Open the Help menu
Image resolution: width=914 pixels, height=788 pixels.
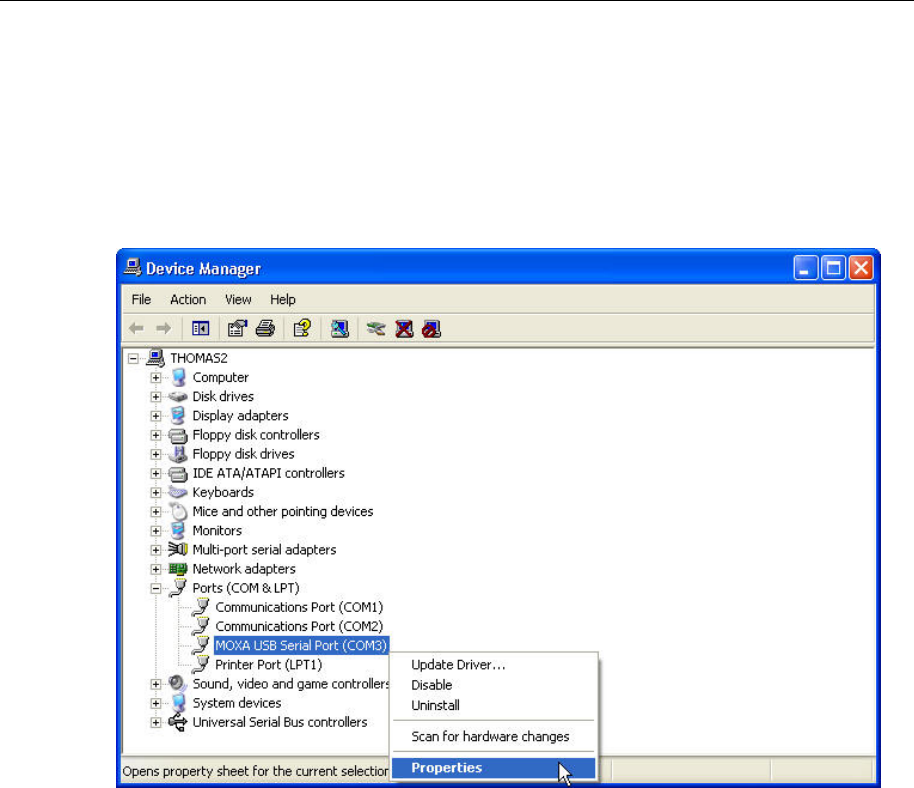283,300
